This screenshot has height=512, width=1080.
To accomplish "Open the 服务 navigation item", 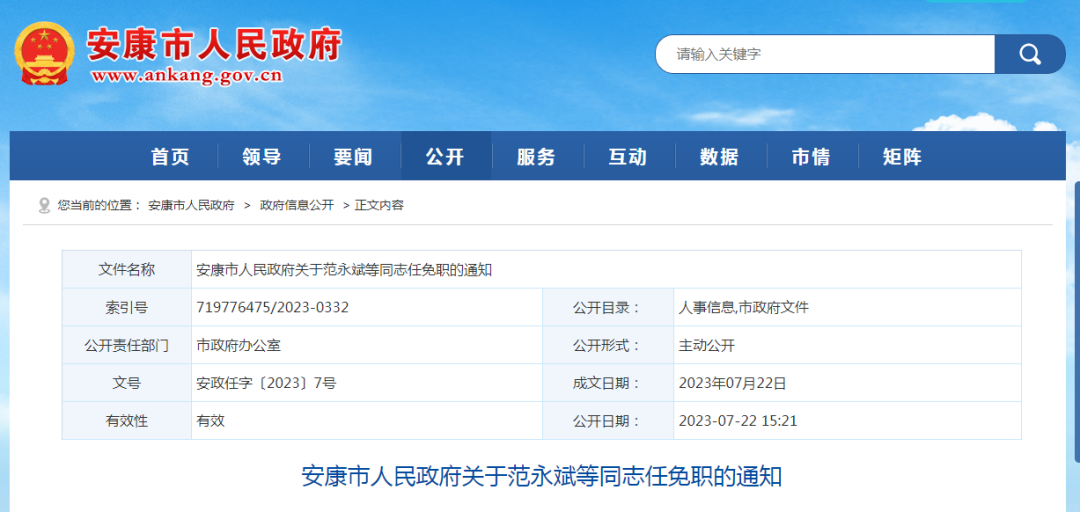I will click(x=536, y=157).
